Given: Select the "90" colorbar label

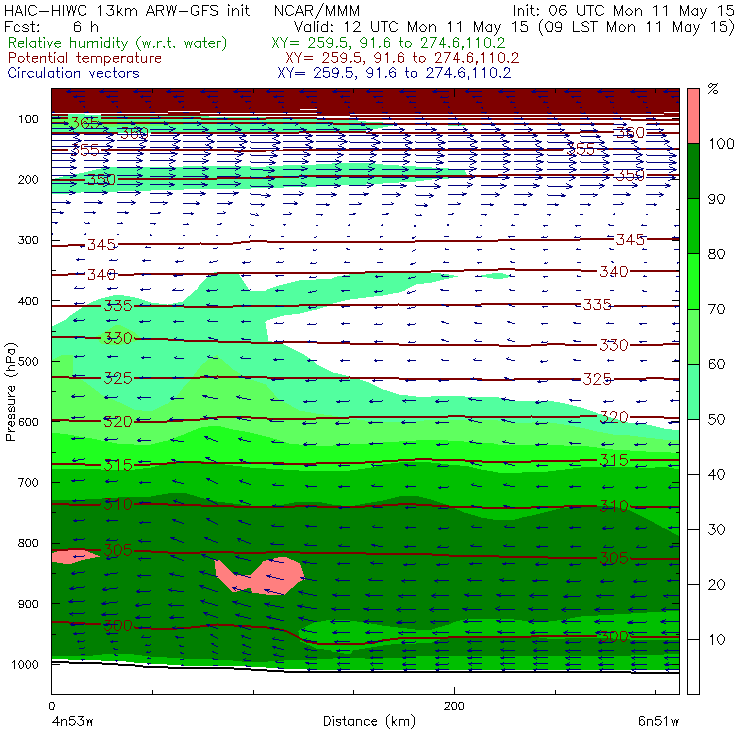Looking at the screenshot, I should pyautogui.click(x=716, y=199).
